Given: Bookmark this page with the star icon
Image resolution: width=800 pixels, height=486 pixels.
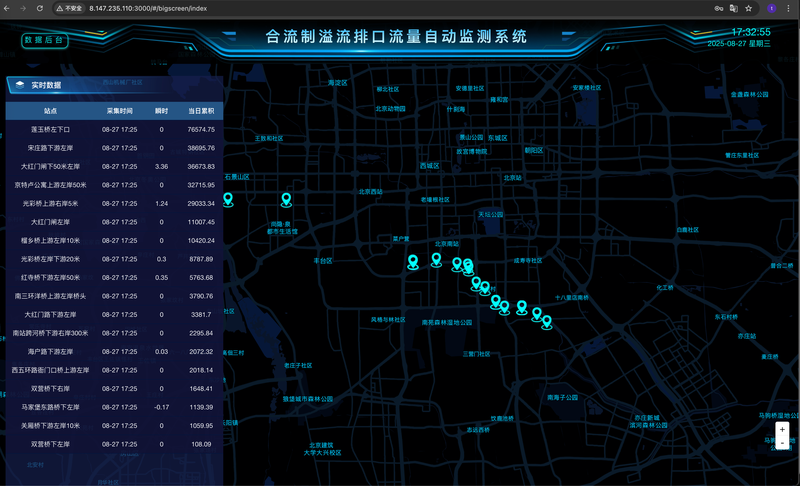Looking at the screenshot, I should tap(749, 8).
